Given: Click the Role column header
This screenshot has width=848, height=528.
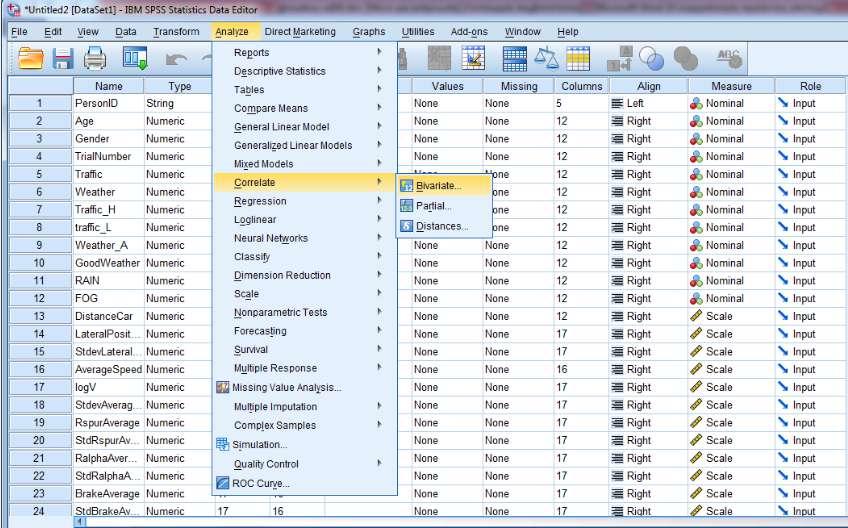Looking at the screenshot, I should coord(810,86).
